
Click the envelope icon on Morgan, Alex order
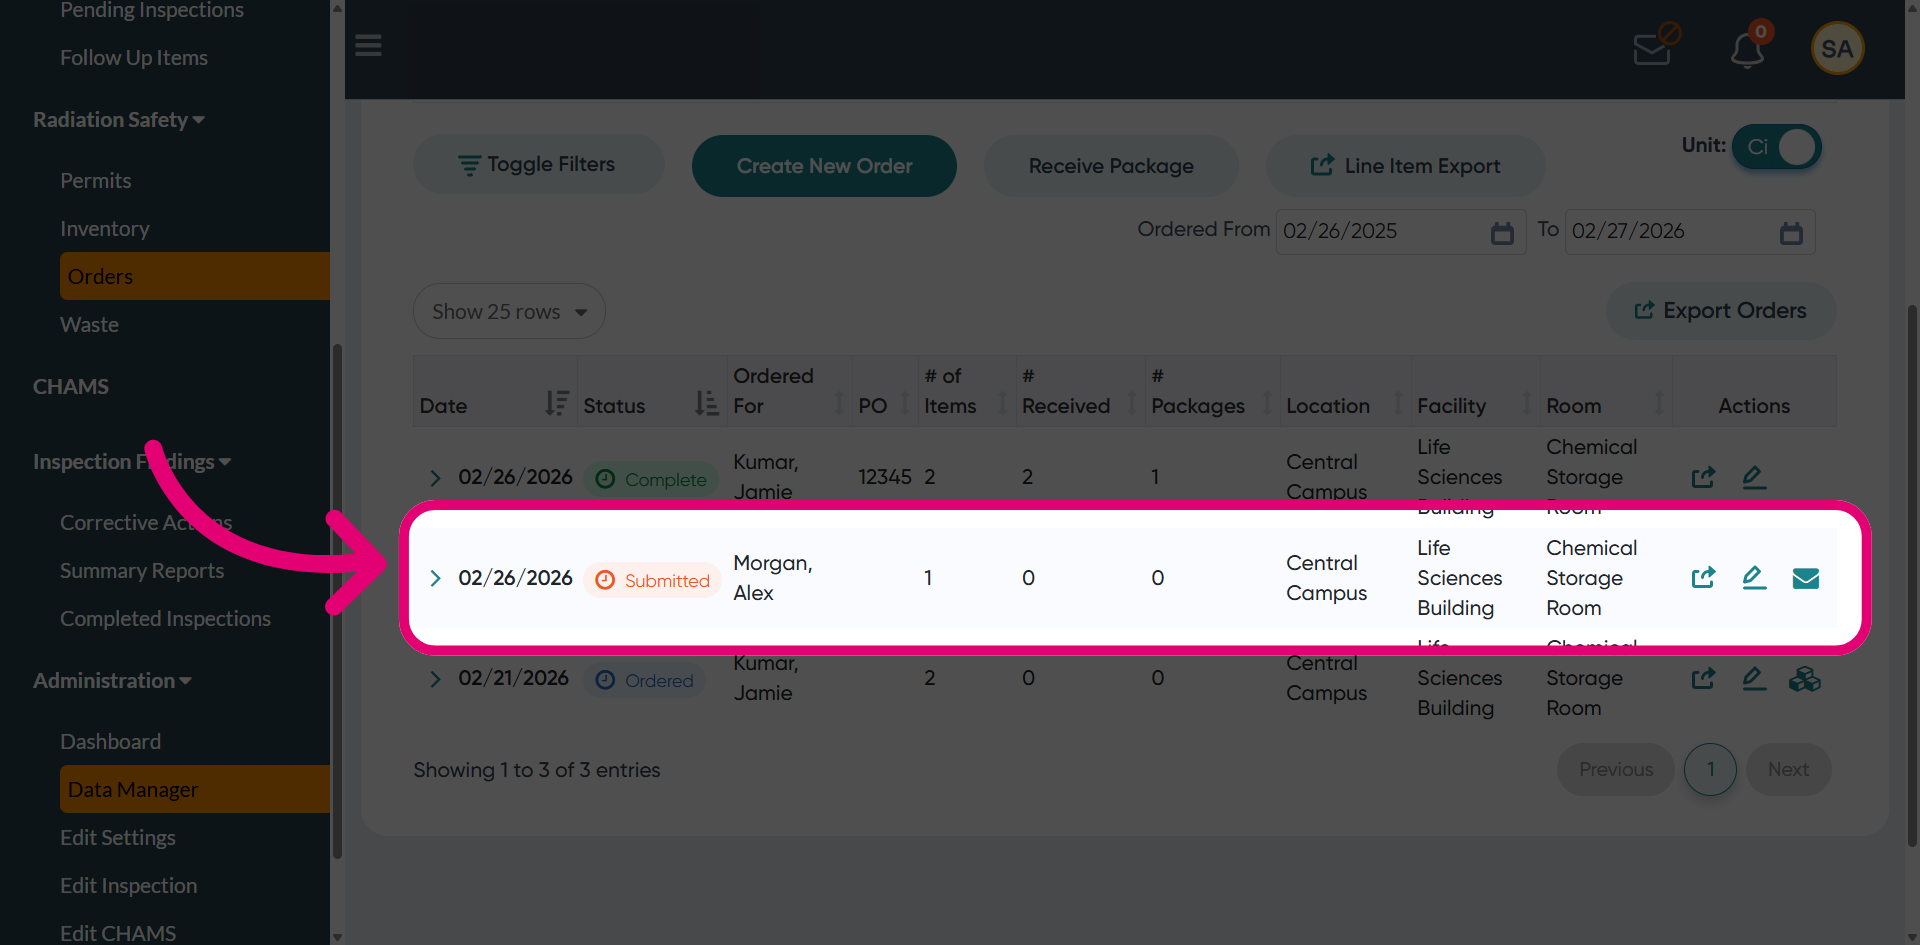coord(1805,578)
